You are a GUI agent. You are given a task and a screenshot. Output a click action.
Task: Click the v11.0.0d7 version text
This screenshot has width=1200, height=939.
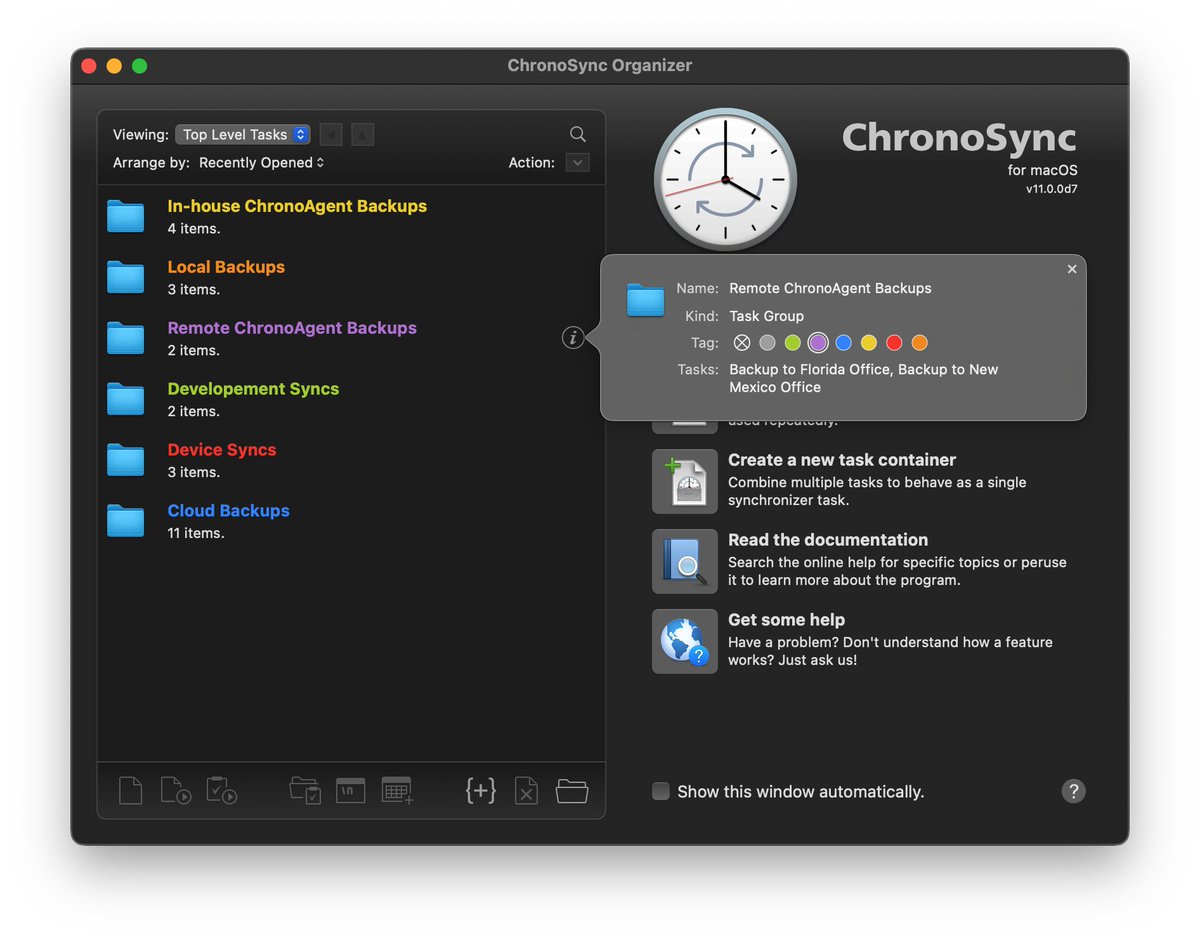click(1051, 188)
